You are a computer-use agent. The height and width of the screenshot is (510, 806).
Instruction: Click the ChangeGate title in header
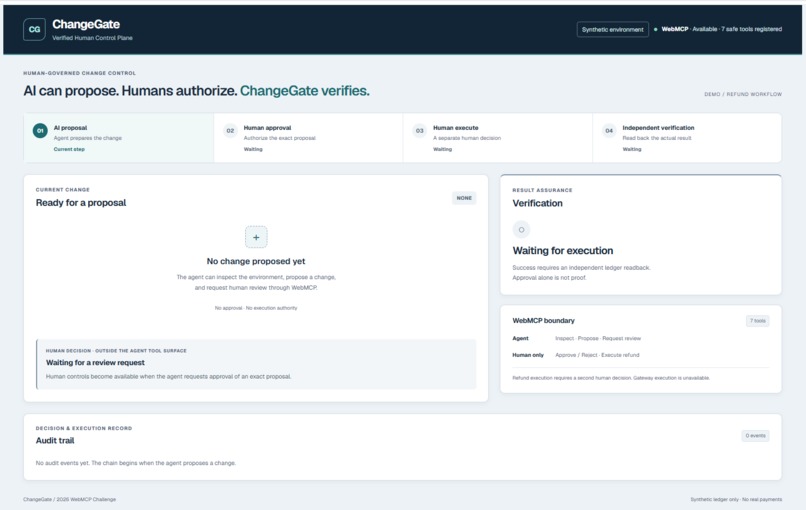[86, 24]
